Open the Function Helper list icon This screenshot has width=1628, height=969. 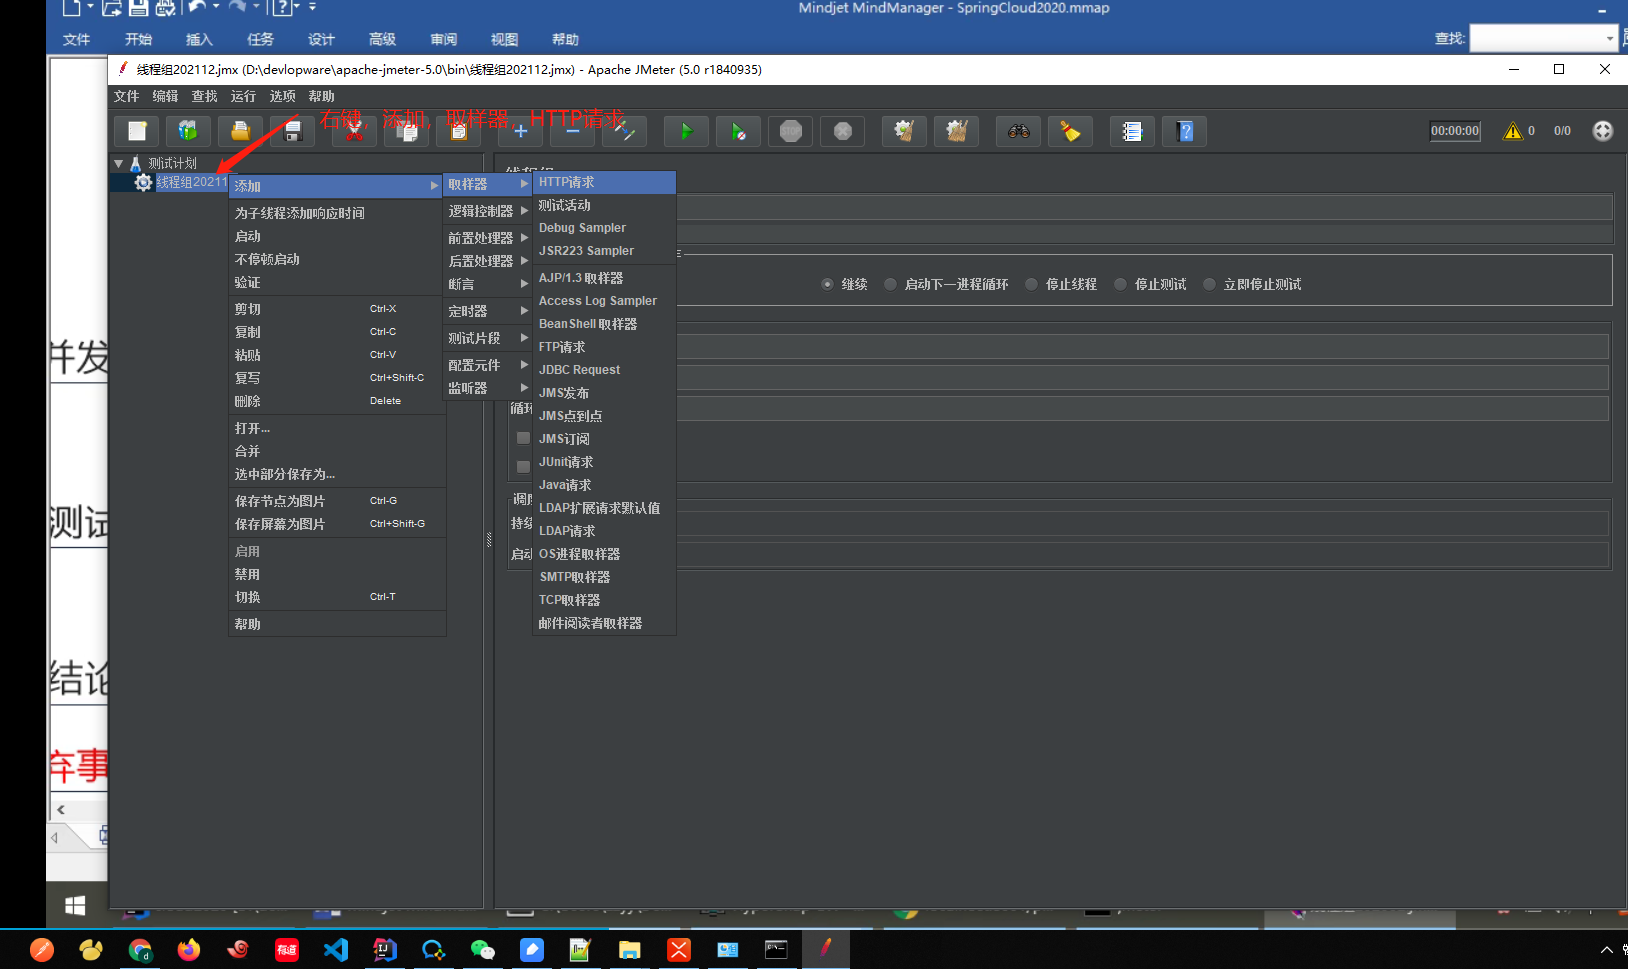point(1132,131)
